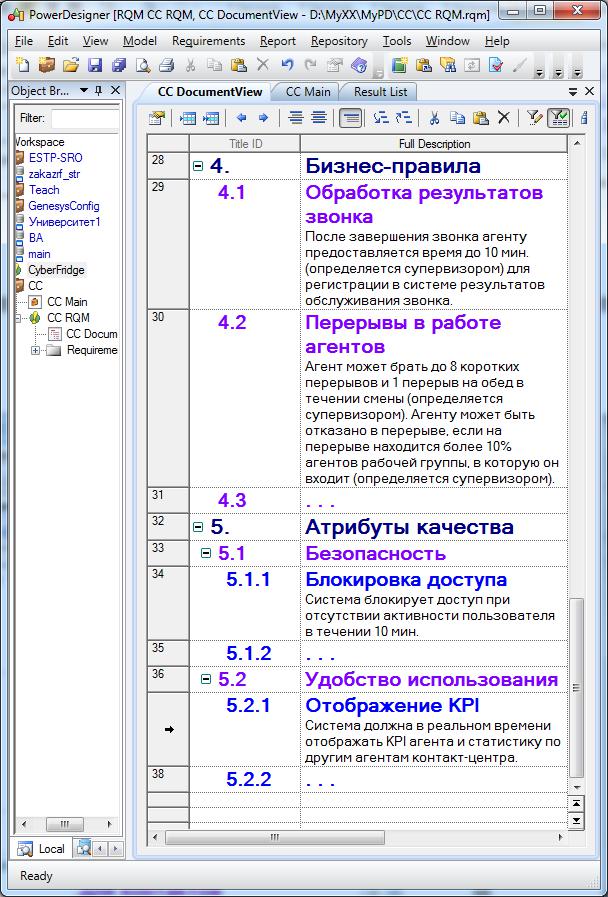Click scissors Cut icon in document toolbar
The width and height of the screenshot is (608, 897).
click(434, 118)
